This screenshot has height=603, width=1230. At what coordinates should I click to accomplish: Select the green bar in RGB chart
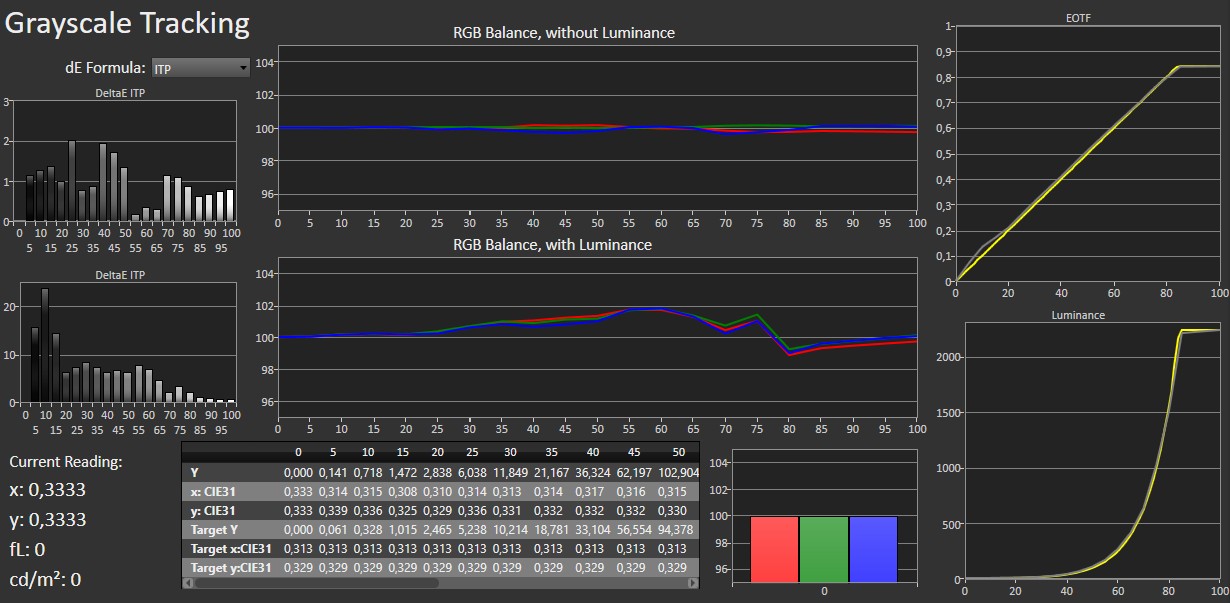coord(824,548)
